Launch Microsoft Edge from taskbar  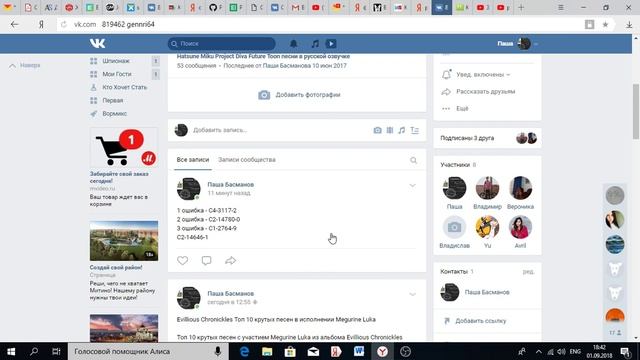pyautogui.click(x=244, y=351)
